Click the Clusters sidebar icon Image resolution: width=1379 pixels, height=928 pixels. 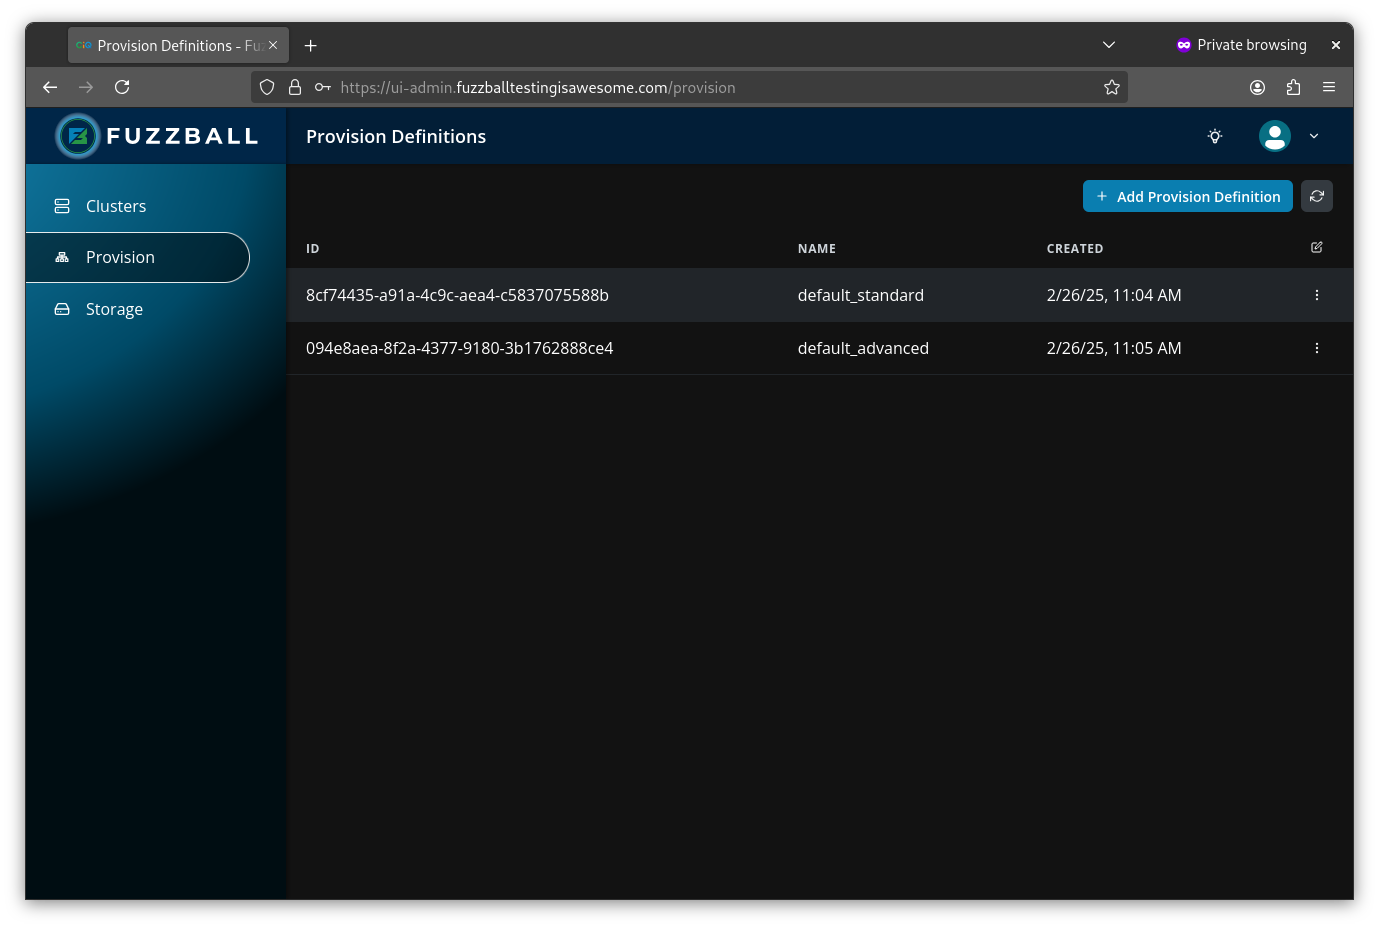[62, 206]
